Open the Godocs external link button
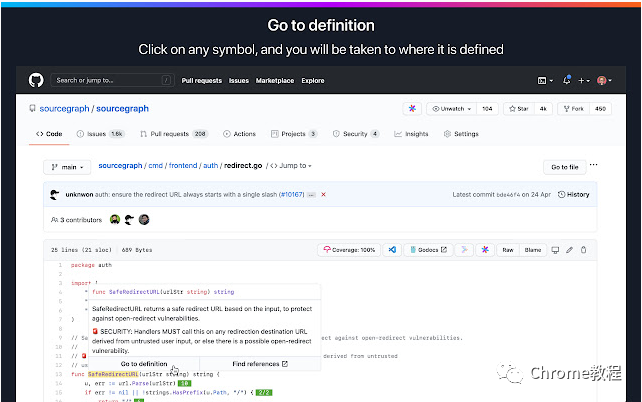 pos(428,250)
